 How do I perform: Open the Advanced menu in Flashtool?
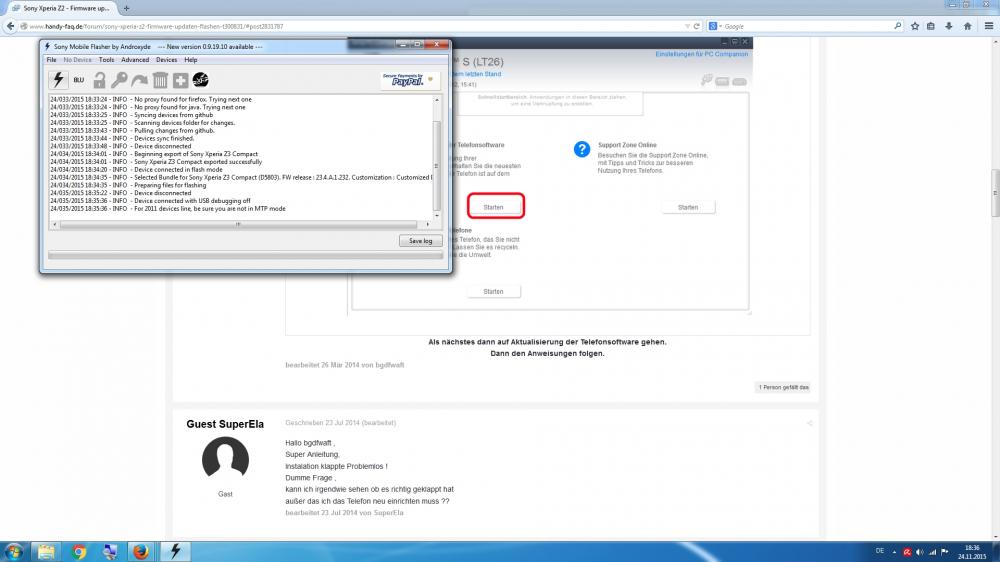[x=135, y=60]
